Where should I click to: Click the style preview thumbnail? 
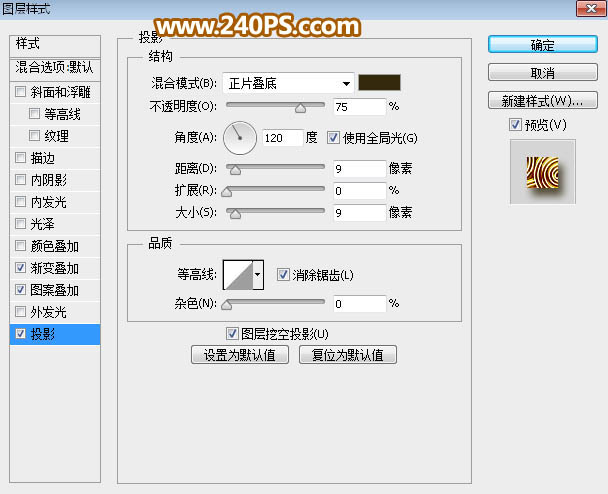pos(542,172)
